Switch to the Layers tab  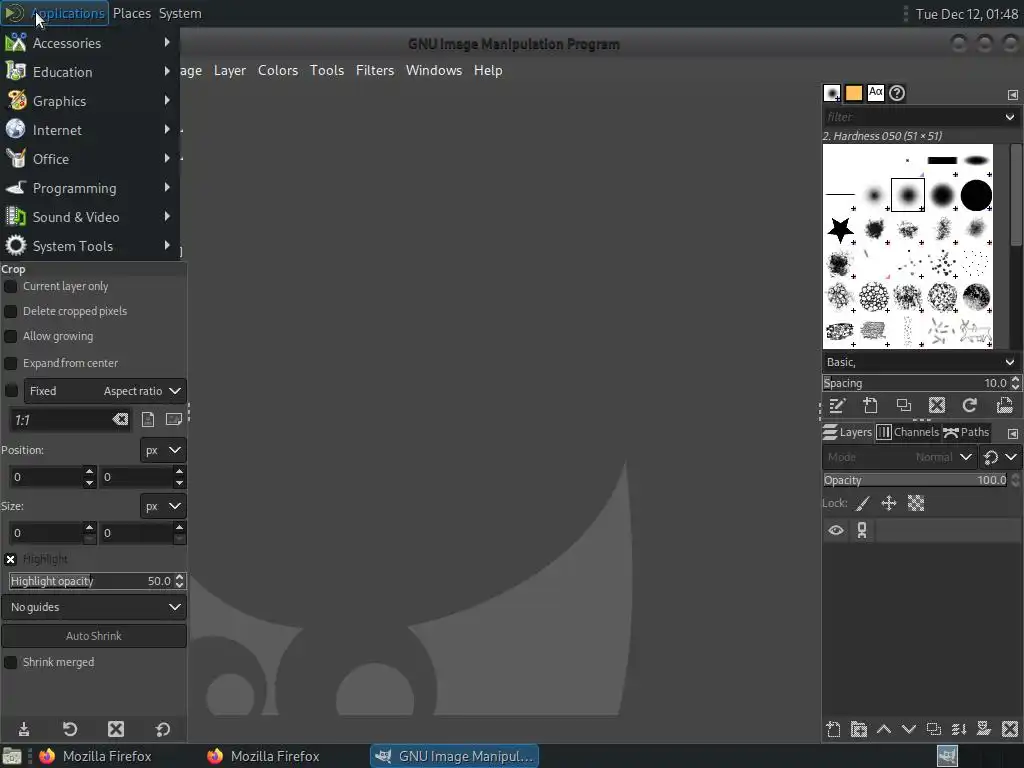point(848,432)
